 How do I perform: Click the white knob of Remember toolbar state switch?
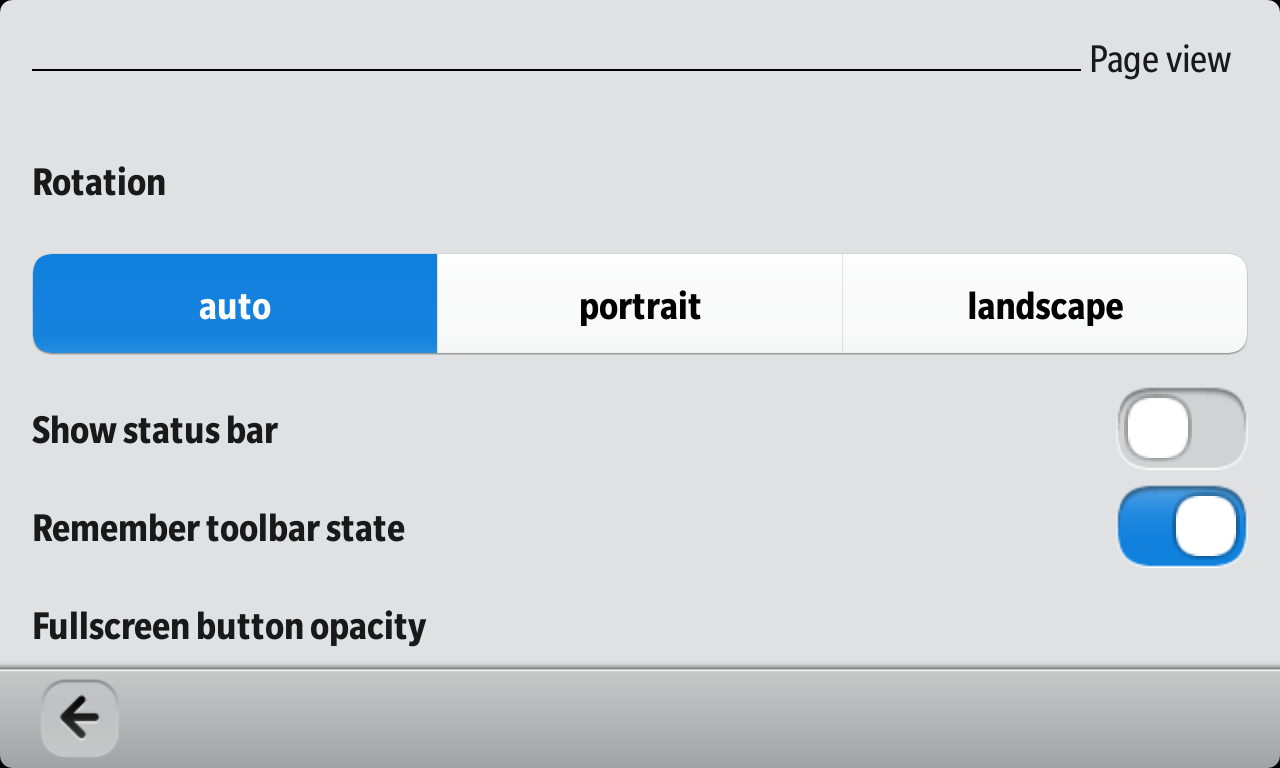(1206, 526)
